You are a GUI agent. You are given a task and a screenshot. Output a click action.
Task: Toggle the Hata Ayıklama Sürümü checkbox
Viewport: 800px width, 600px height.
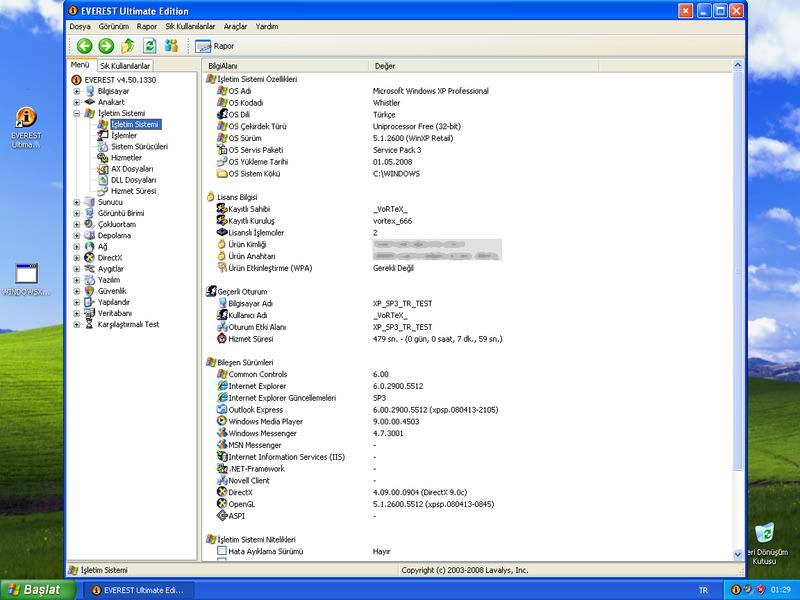[222, 551]
